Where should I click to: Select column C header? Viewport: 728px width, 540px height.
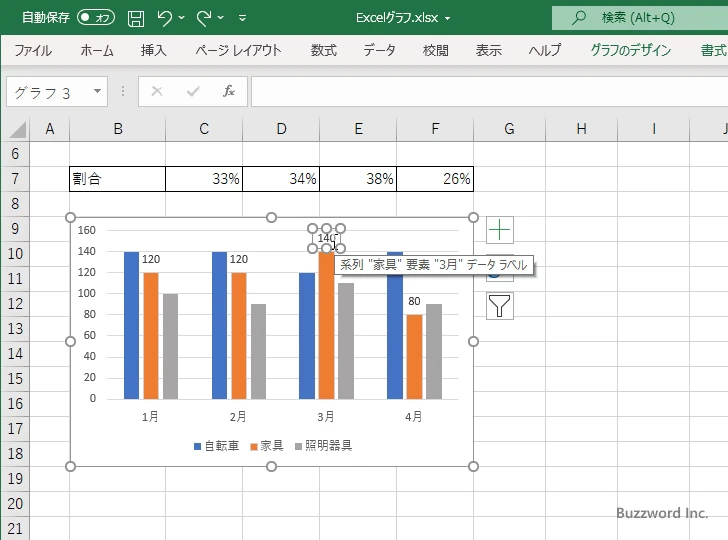pyautogui.click(x=204, y=129)
